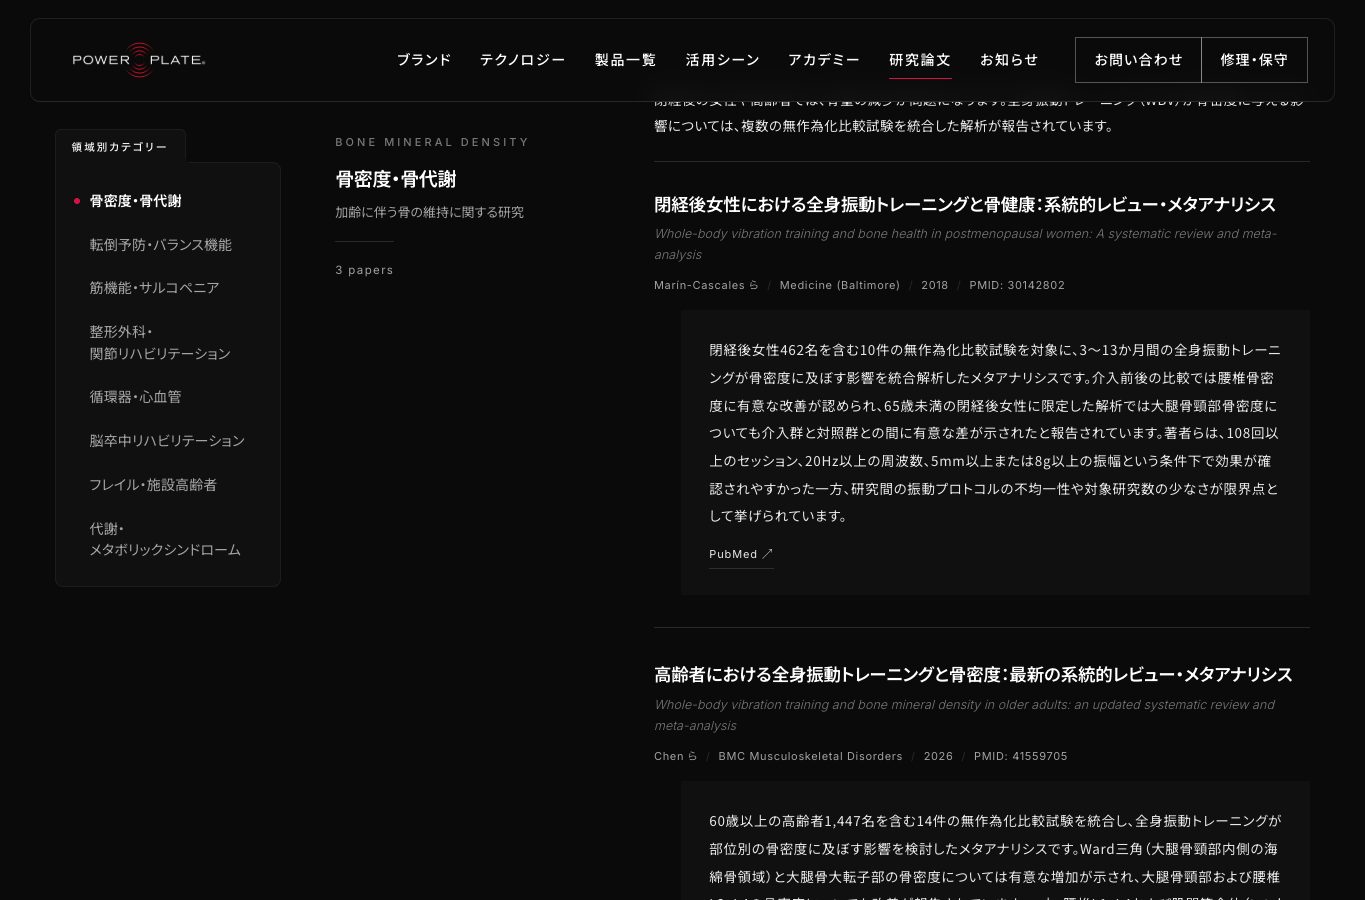Screen dimensions: 1365x900
Task: Open the アカデミー menu item
Action: 824,60
